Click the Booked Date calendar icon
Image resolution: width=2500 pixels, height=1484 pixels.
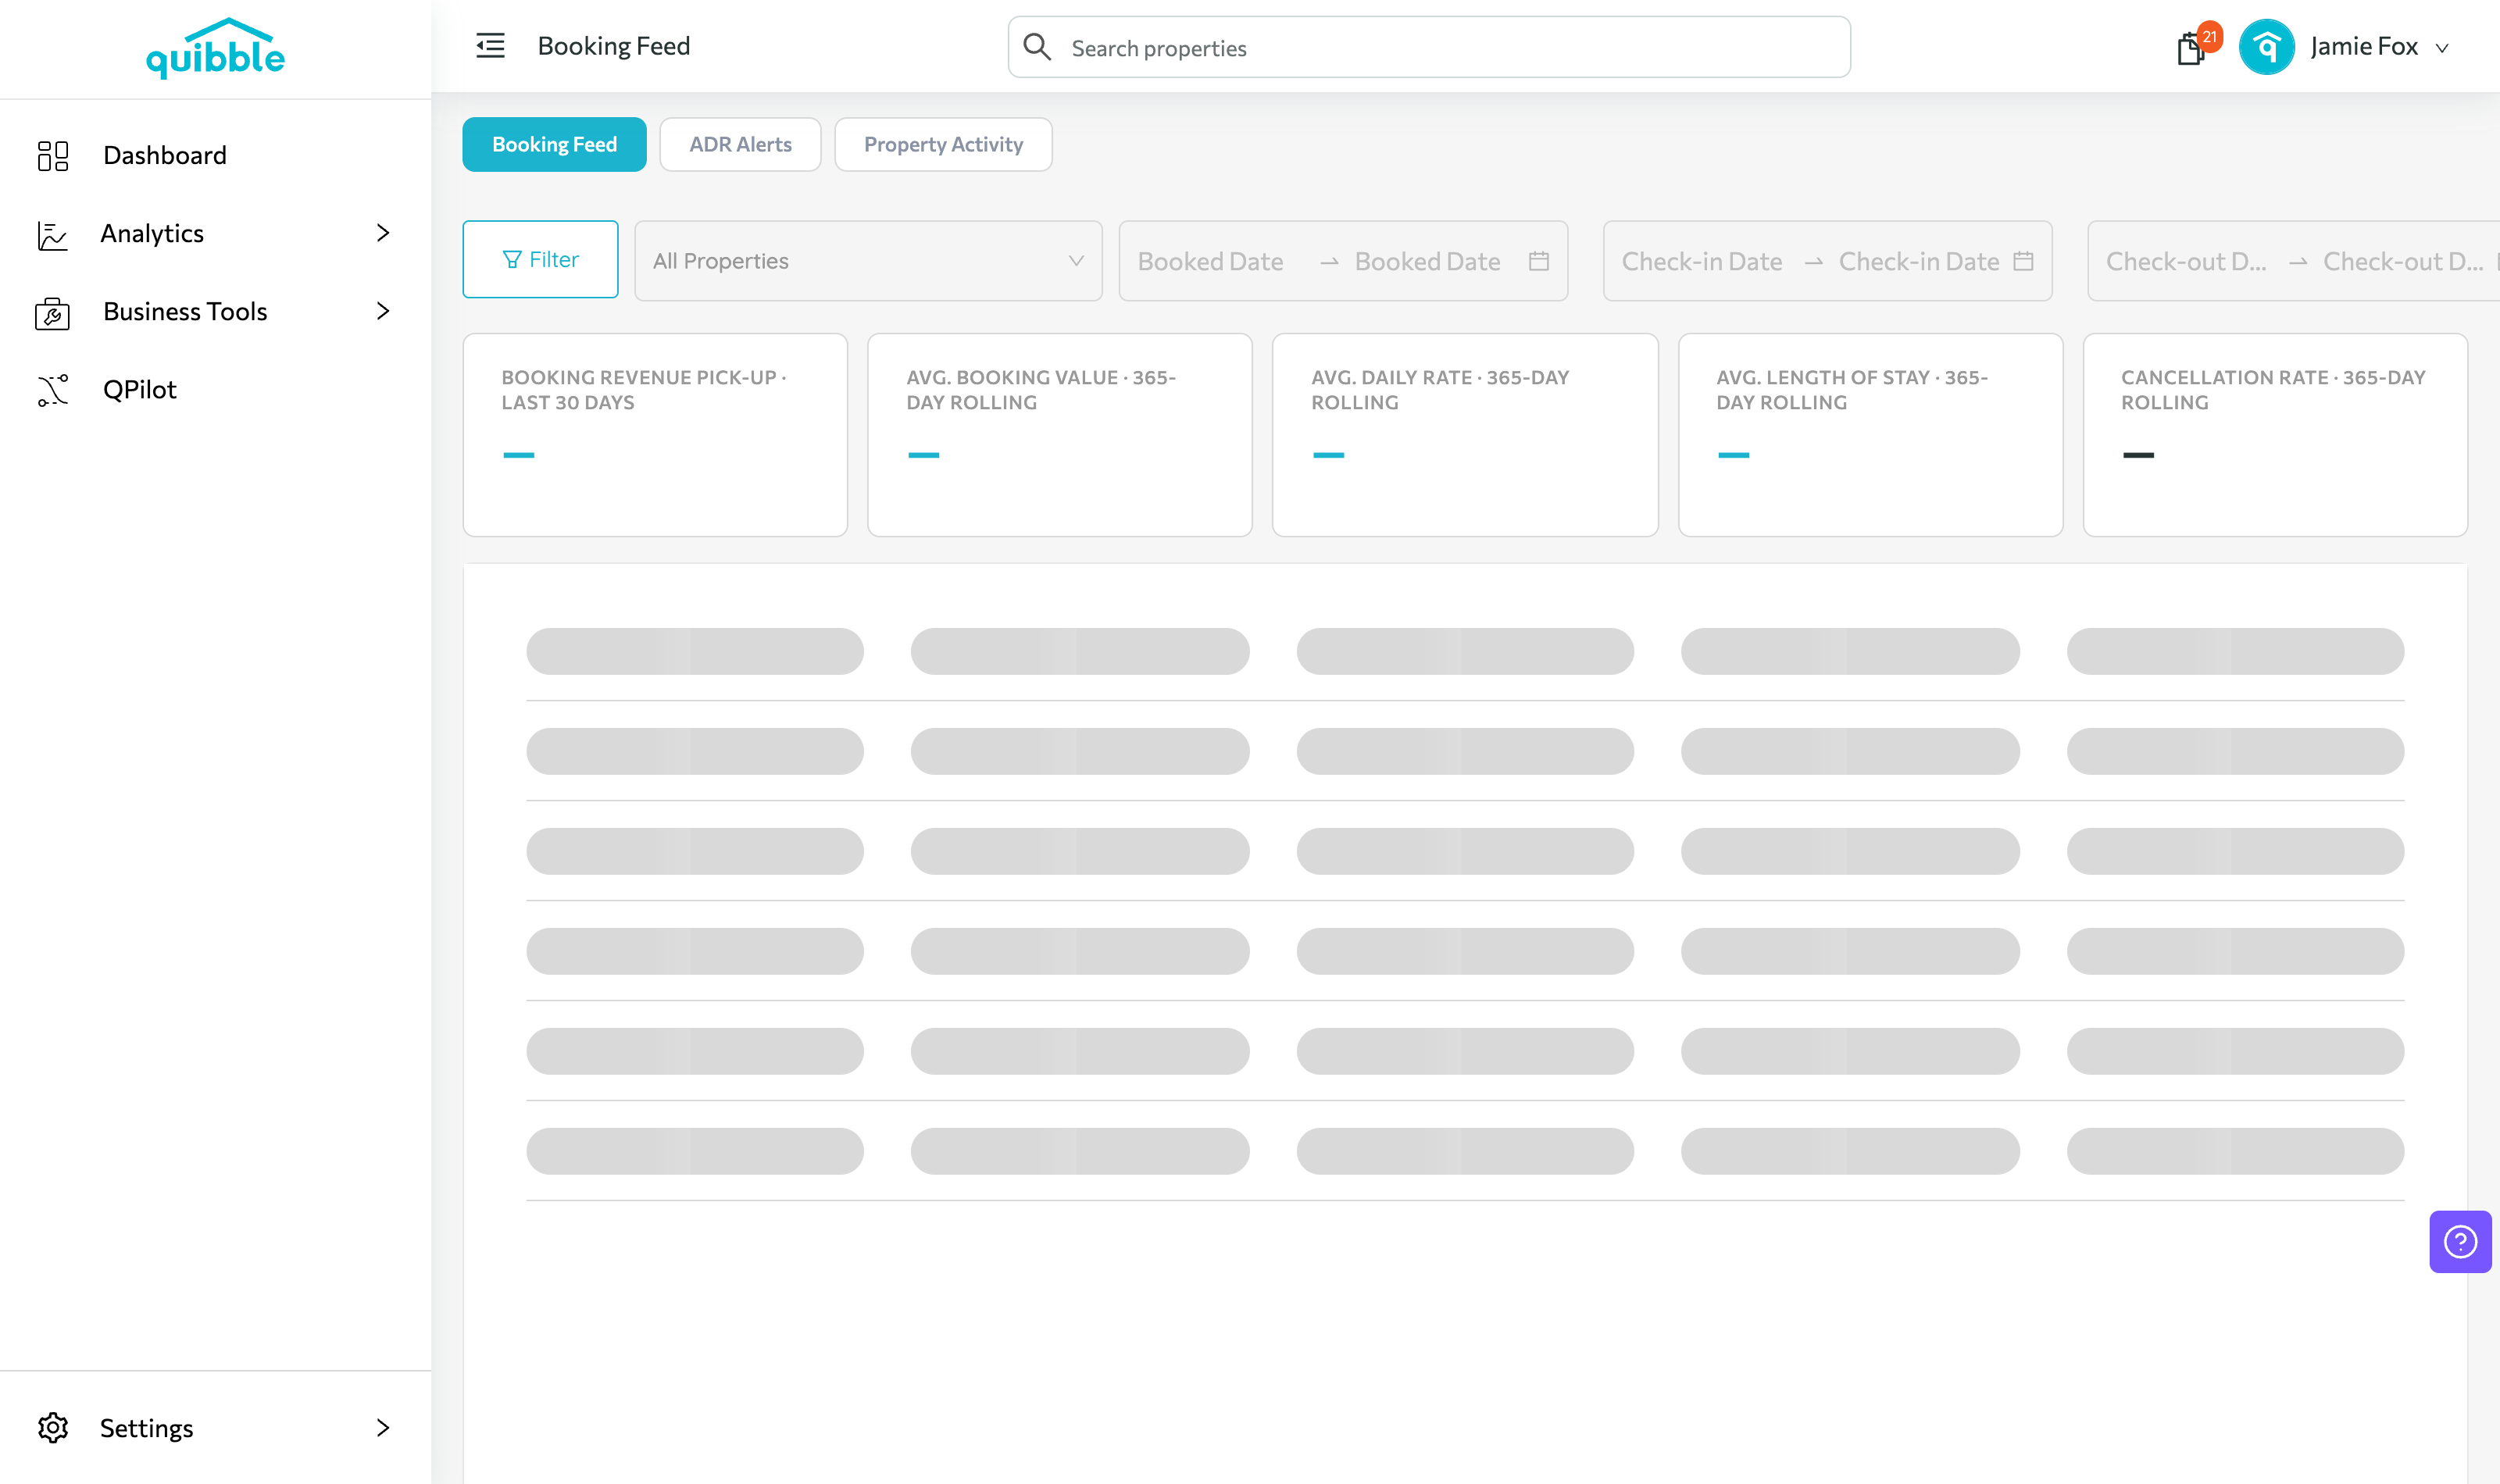1539,261
